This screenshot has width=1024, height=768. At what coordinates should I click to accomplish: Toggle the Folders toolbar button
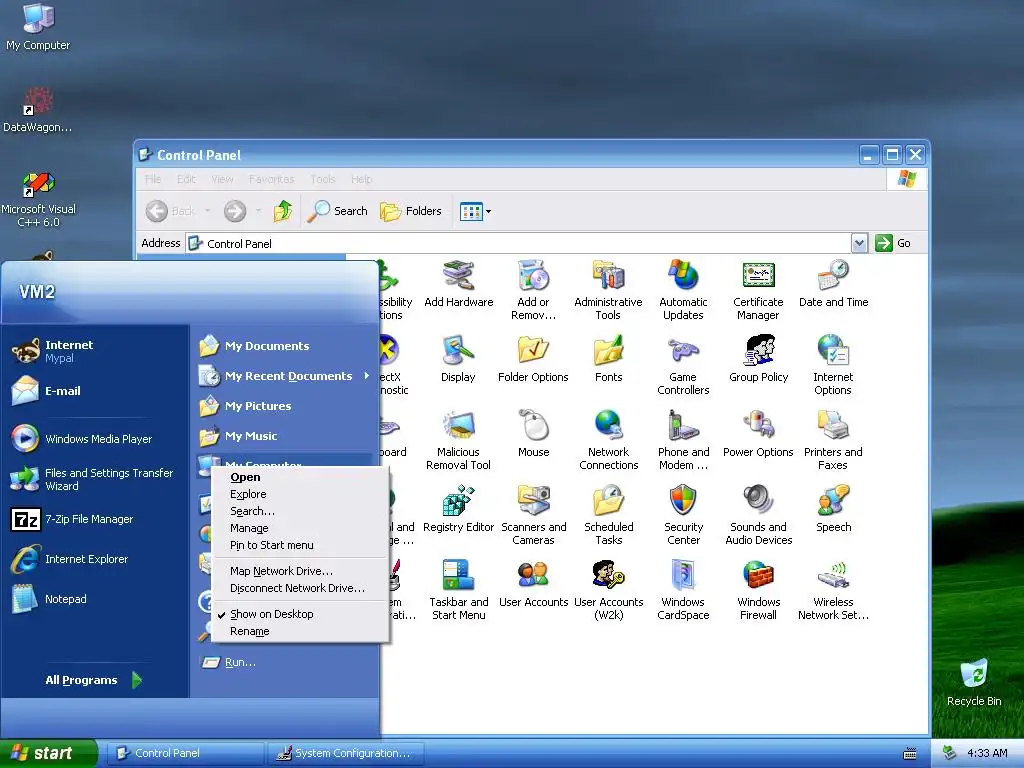(x=411, y=212)
